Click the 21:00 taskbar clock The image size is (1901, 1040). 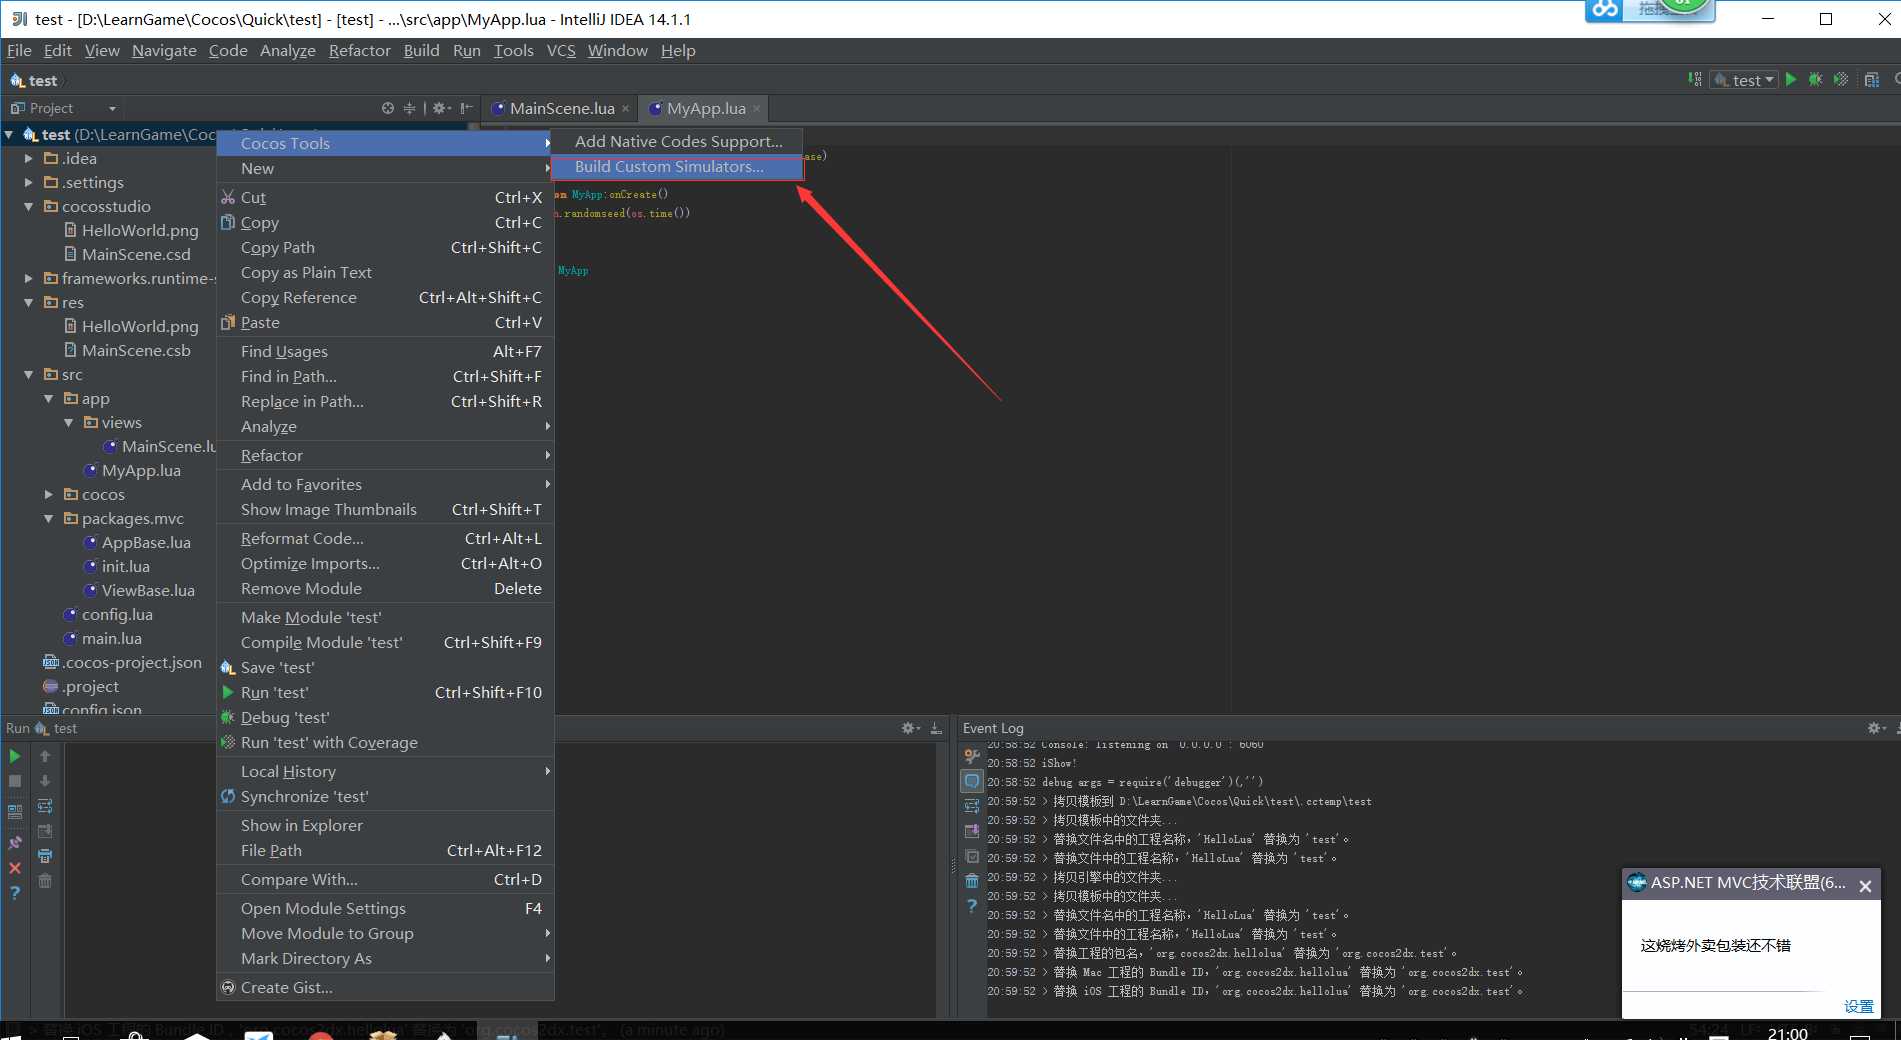point(1787,1033)
